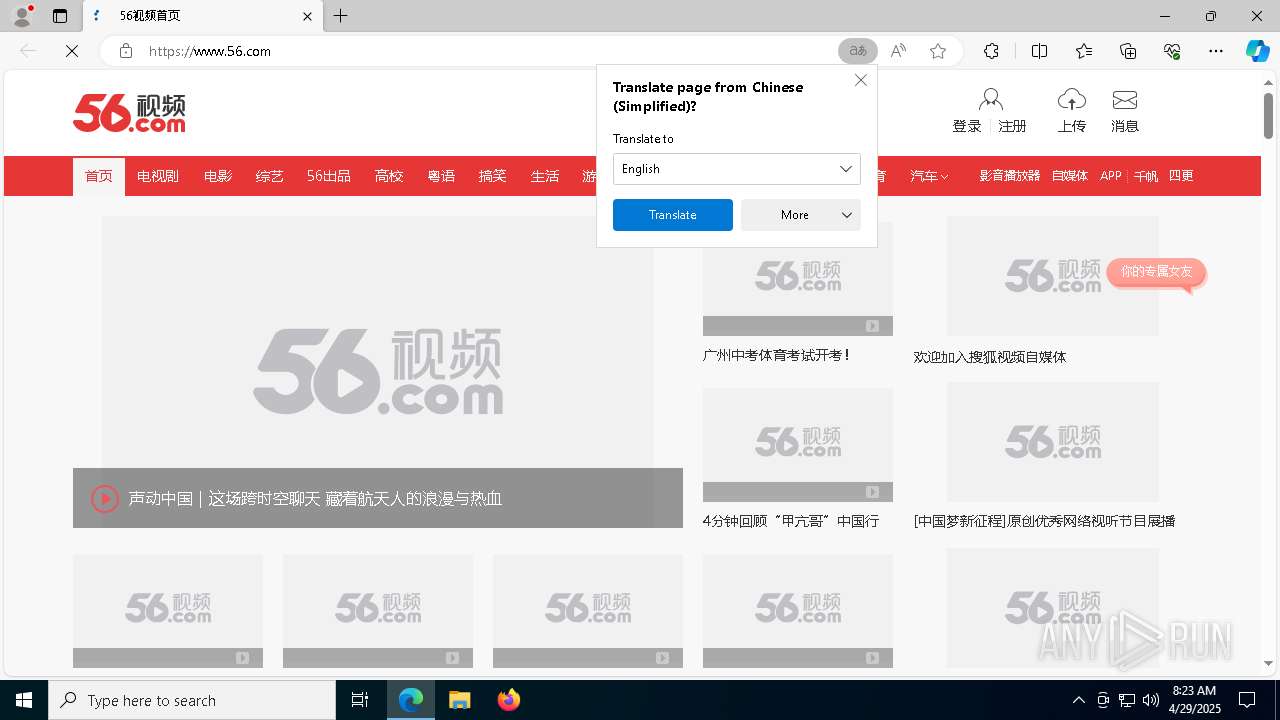
Task: Open the Translate to language dropdown
Action: pos(737,169)
